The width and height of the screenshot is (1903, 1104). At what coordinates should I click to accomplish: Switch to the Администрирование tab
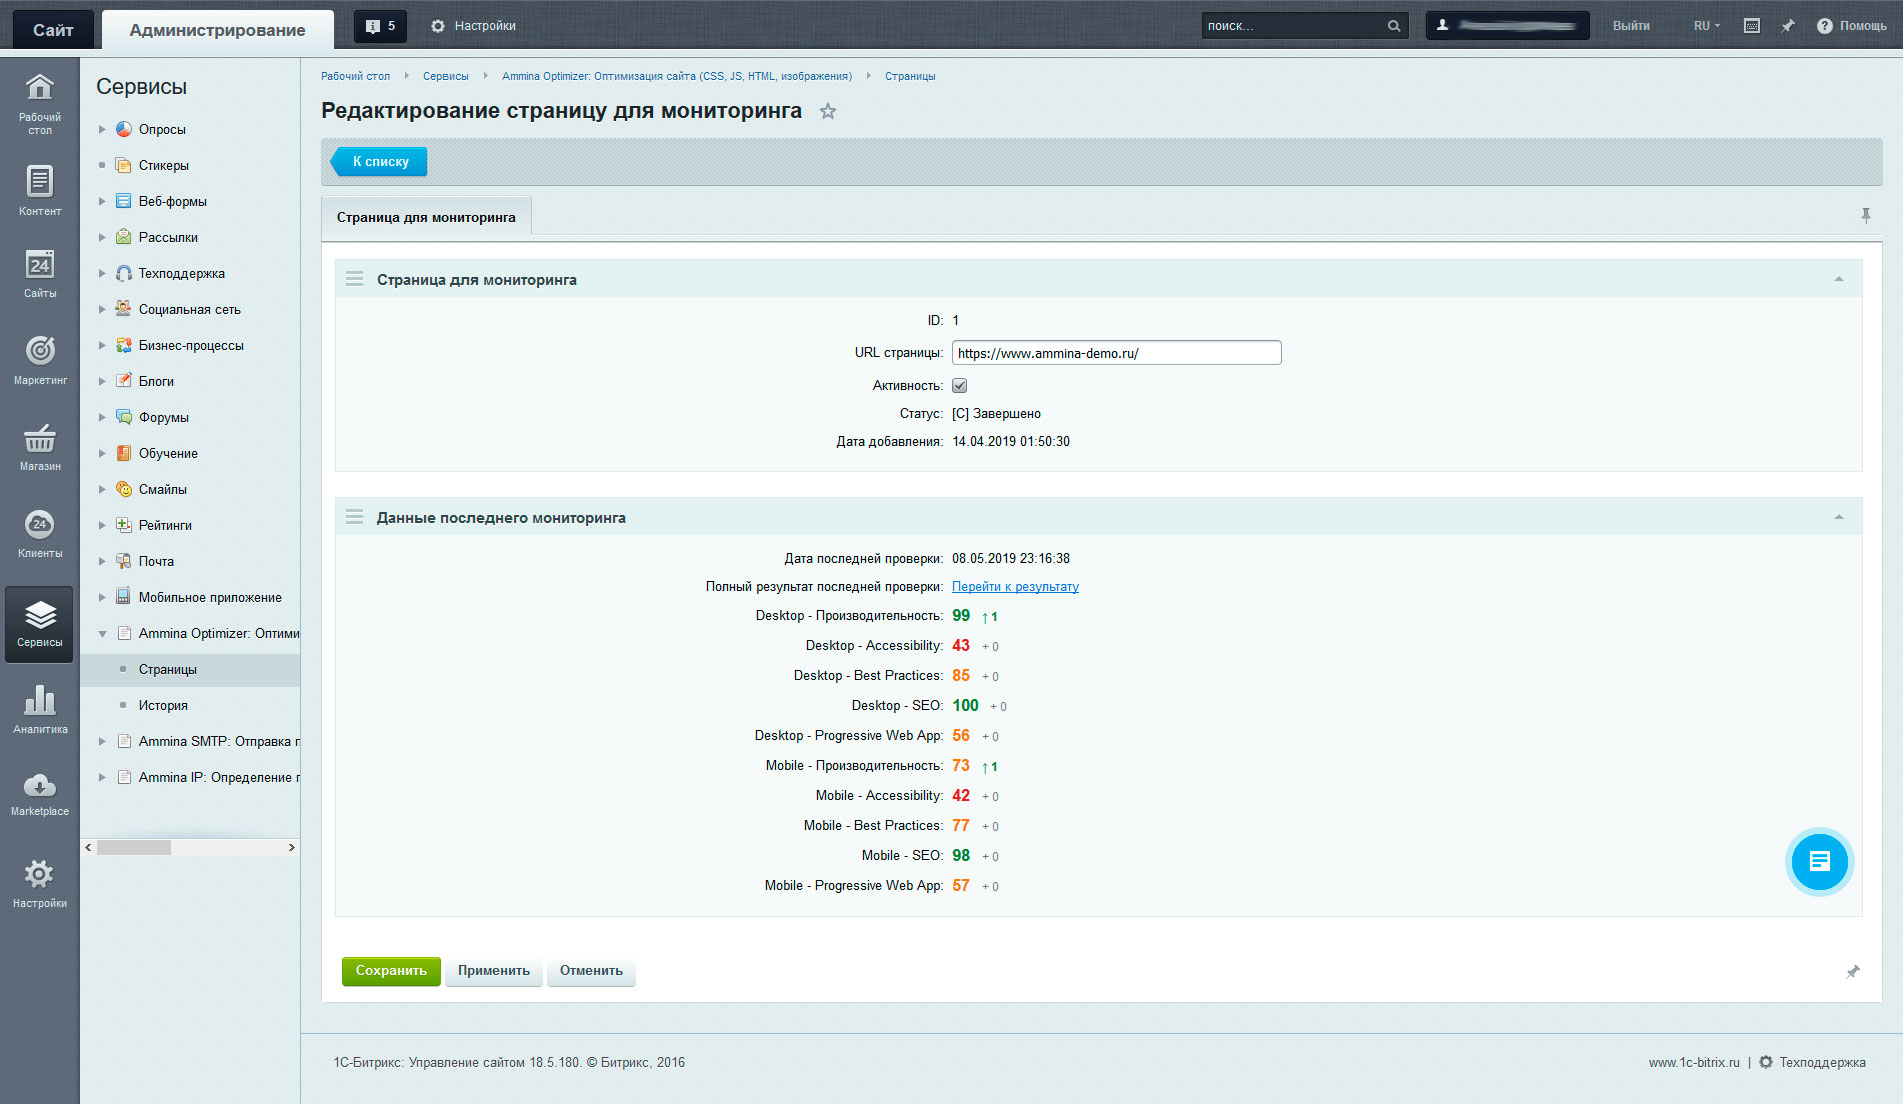pos(217,30)
